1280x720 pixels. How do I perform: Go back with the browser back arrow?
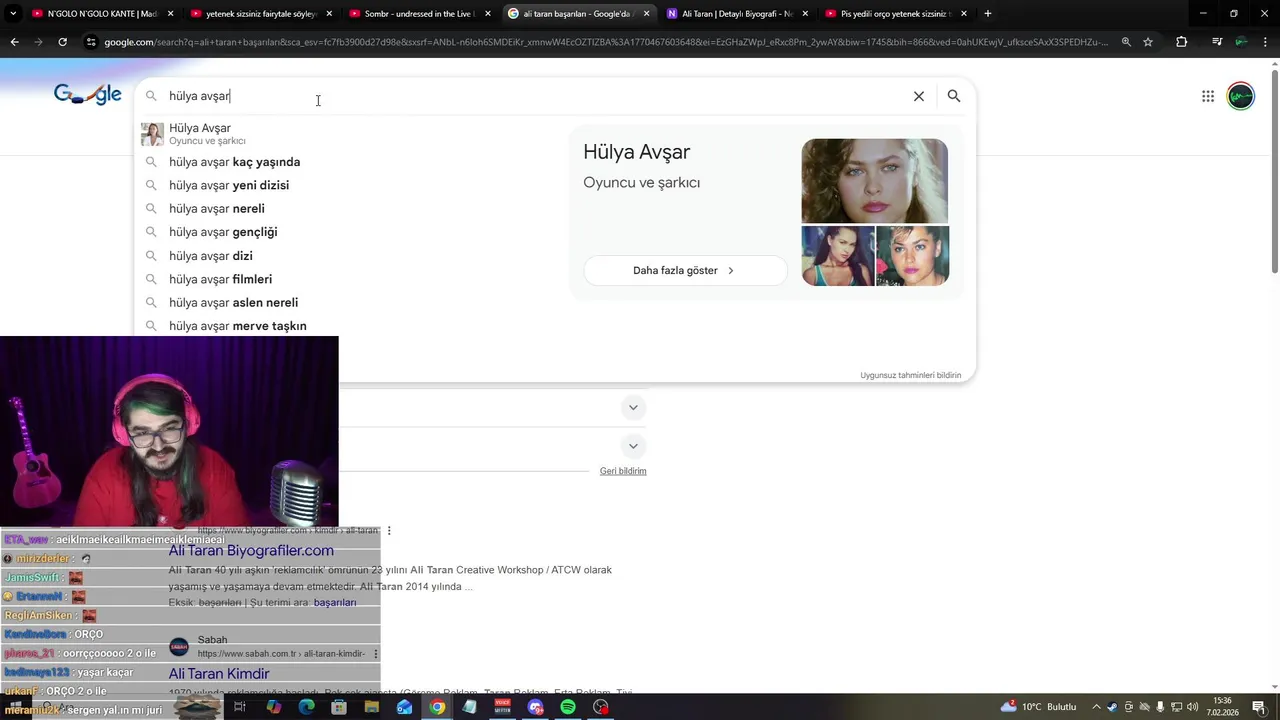pos(14,42)
